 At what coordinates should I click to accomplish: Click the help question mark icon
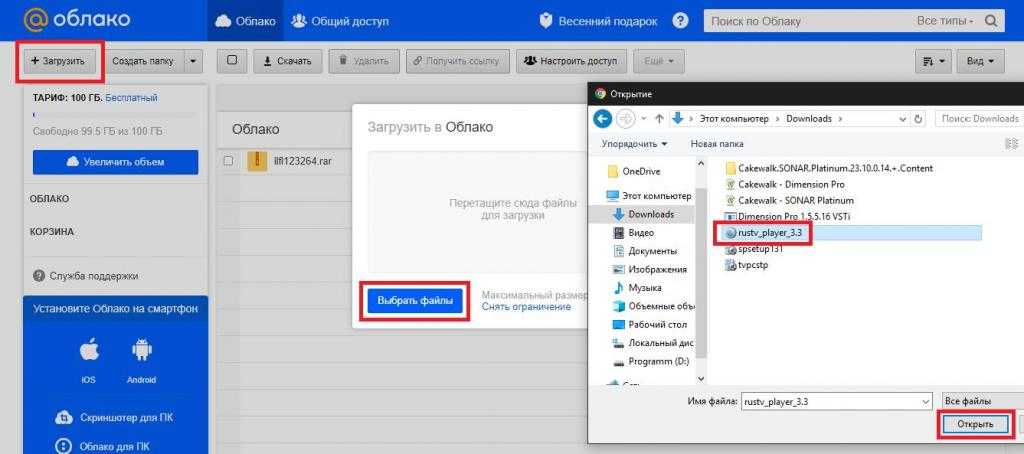coord(680,21)
